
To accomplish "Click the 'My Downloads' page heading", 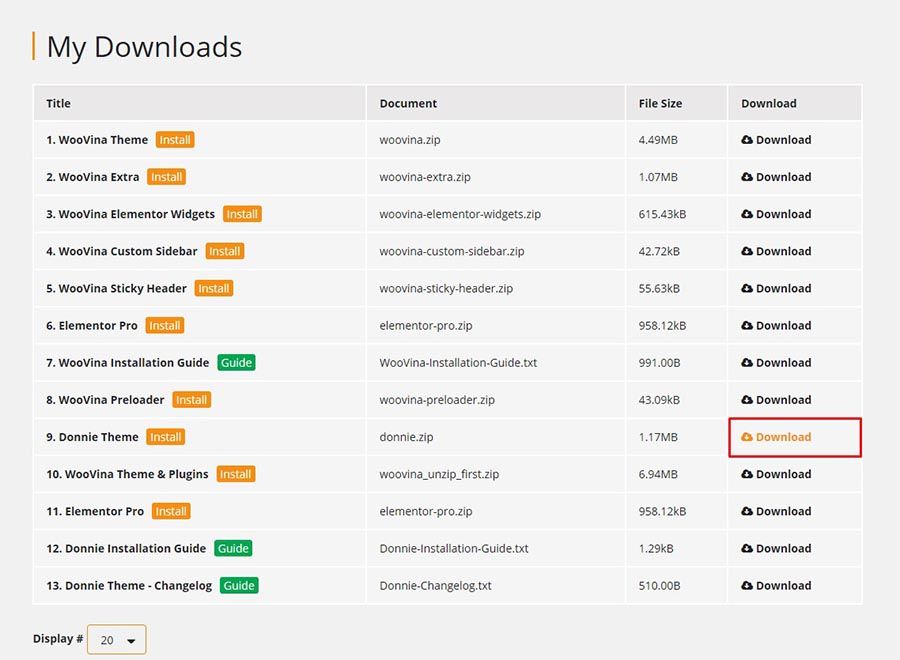I will (x=145, y=47).
